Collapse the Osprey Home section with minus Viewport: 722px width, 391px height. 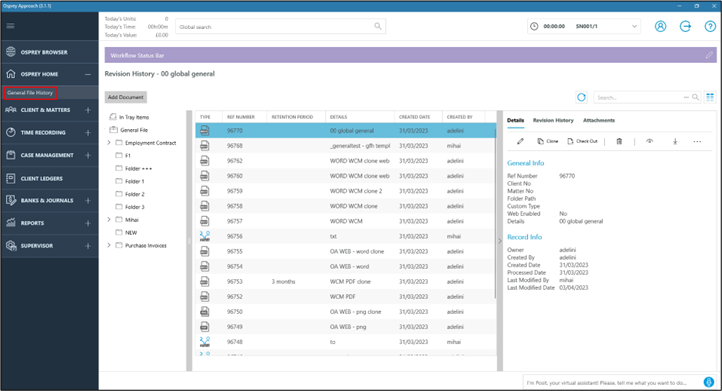pyautogui.click(x=88, y=74)
